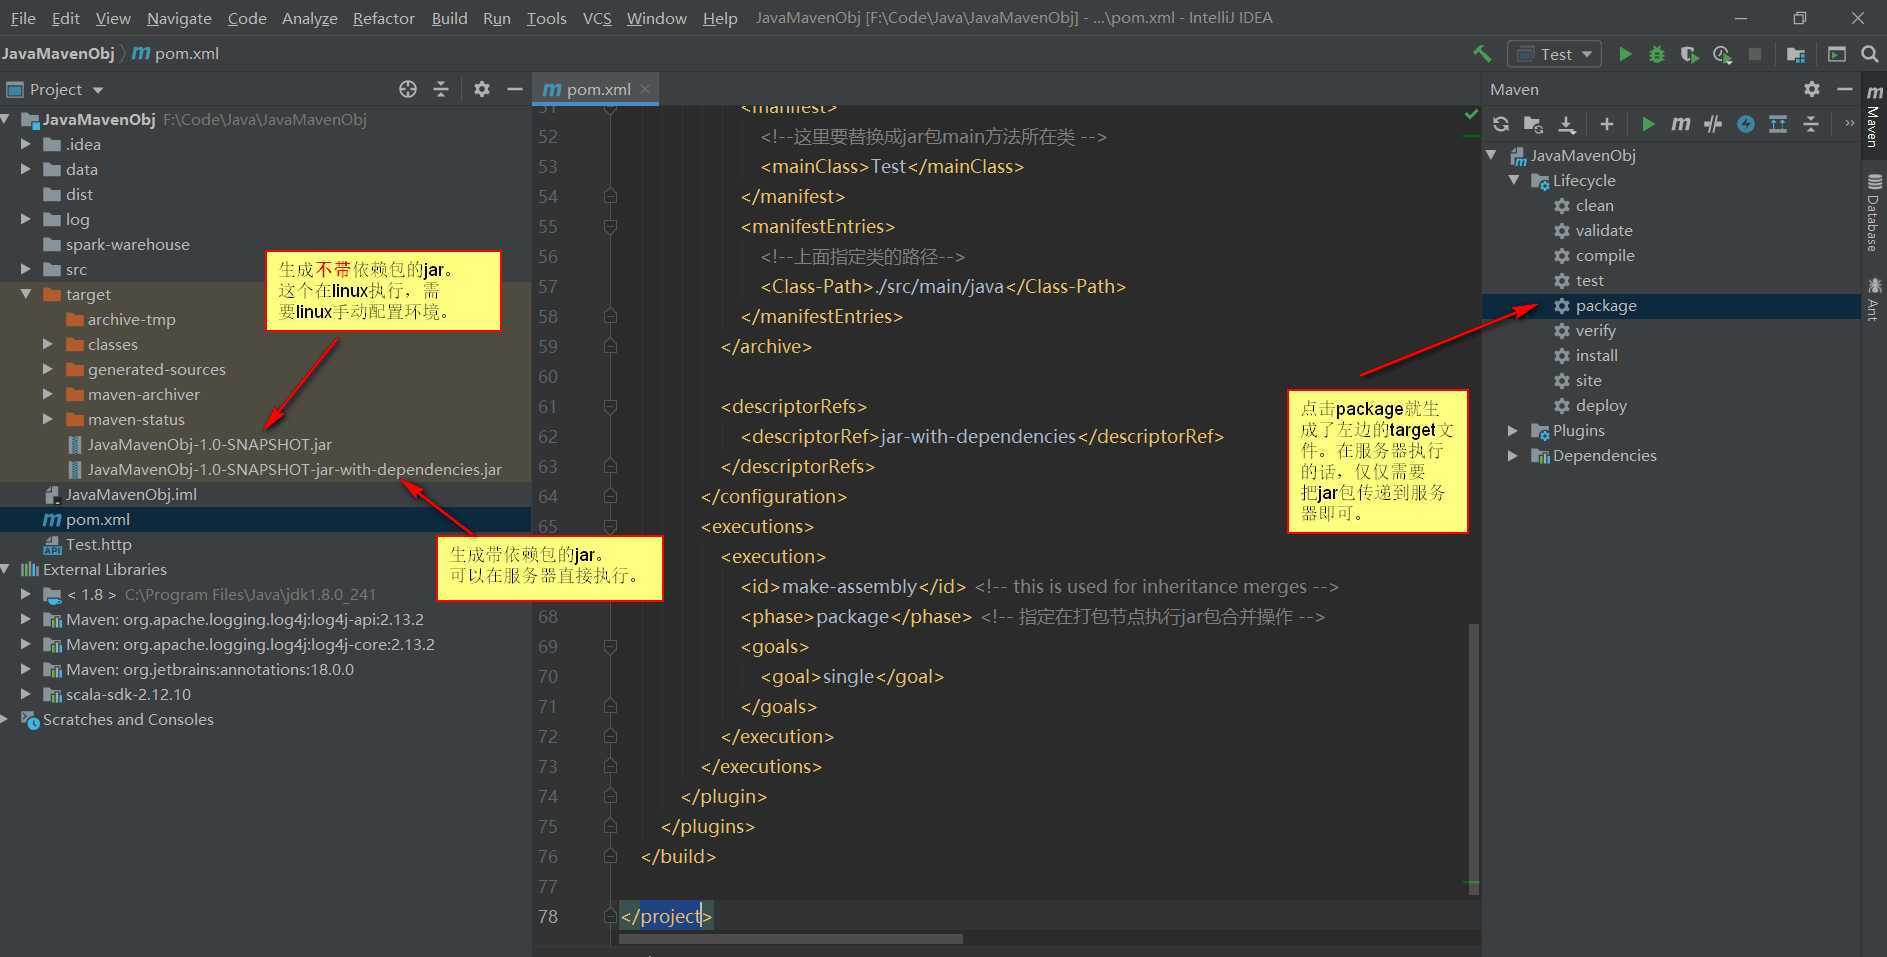The height and width of the screenshot is (957, 1887).
Task: Open the Tools menu
Action: (546, 18)
